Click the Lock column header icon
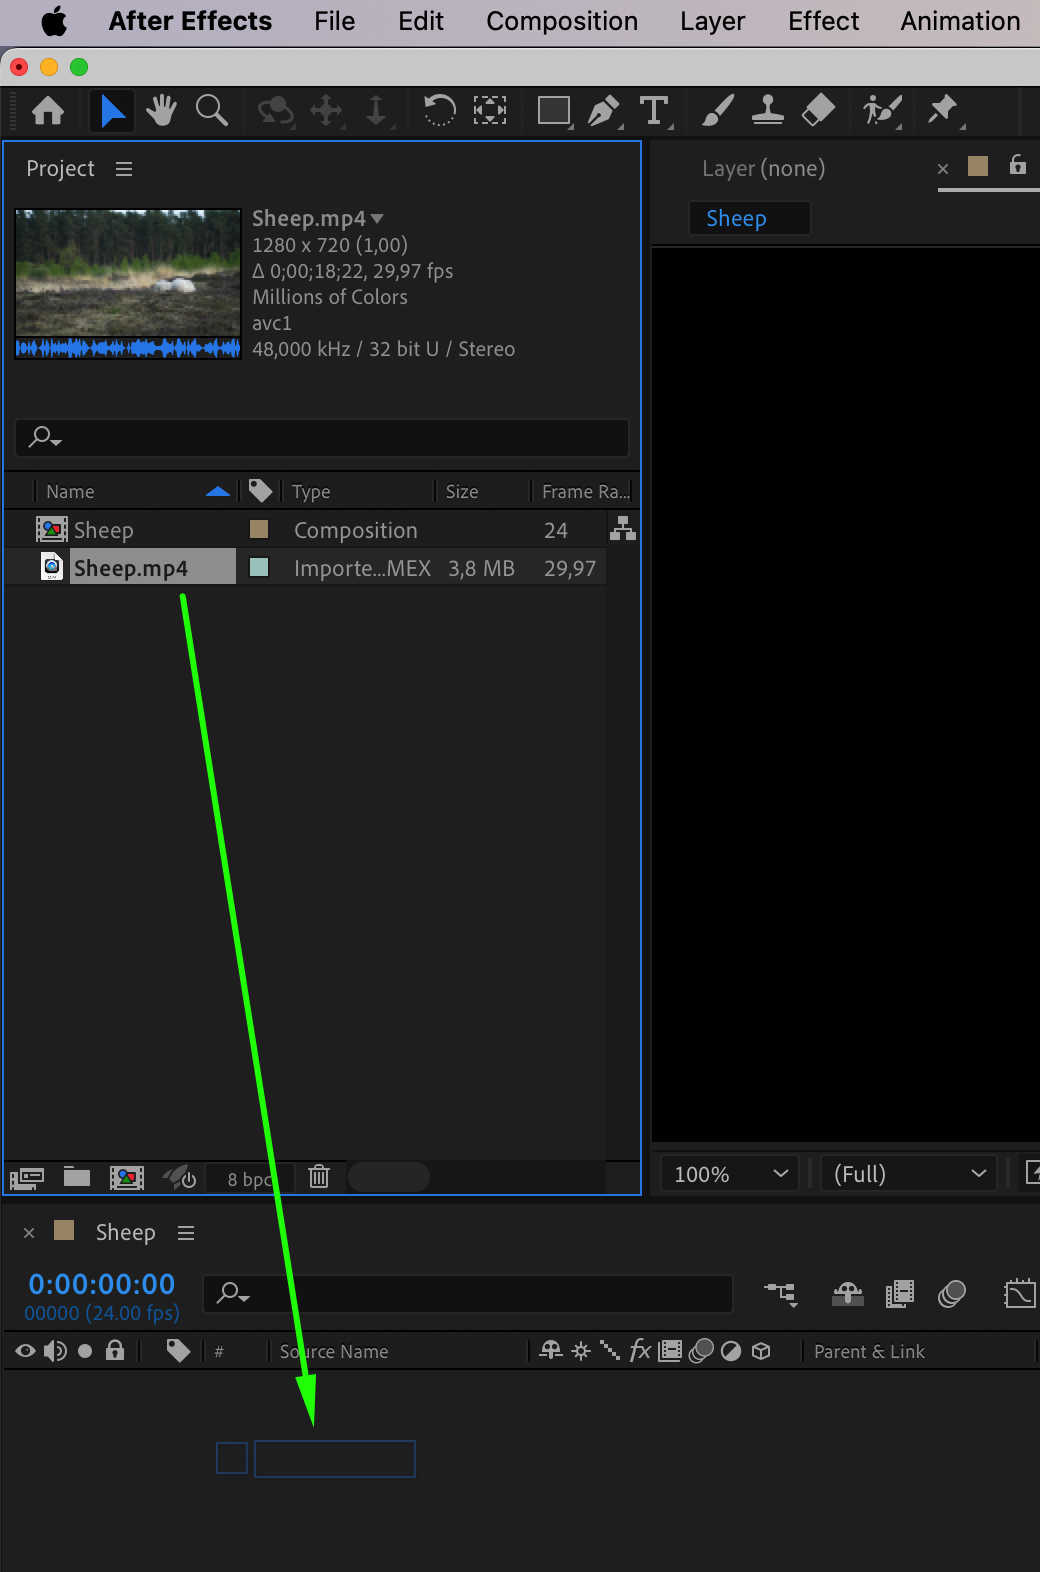The image size is (1040, 1572). pyautogui.click(x=115, y=1350)
